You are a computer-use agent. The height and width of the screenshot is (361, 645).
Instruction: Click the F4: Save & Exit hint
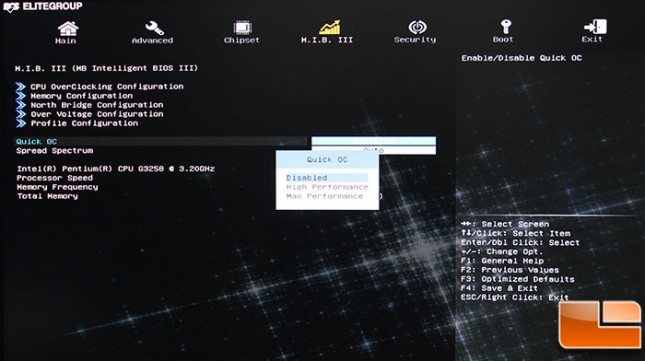click(x=499, y=288)
